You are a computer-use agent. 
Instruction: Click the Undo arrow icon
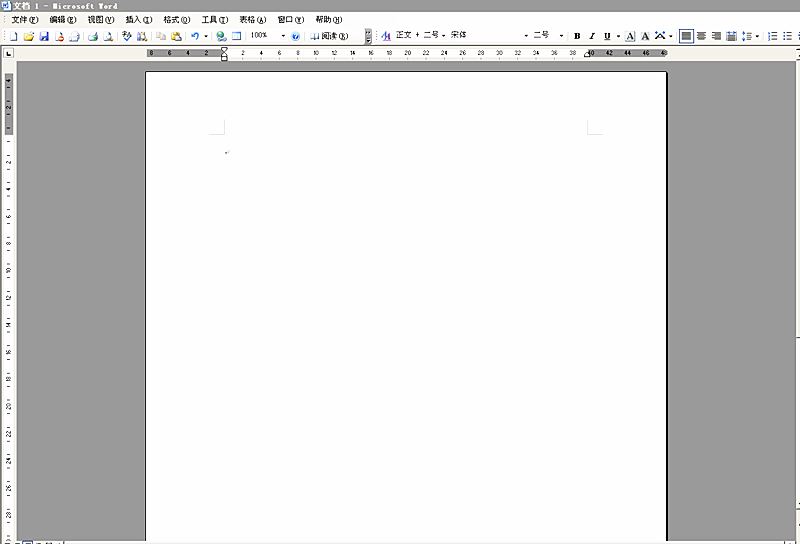(x=195, y=36)
